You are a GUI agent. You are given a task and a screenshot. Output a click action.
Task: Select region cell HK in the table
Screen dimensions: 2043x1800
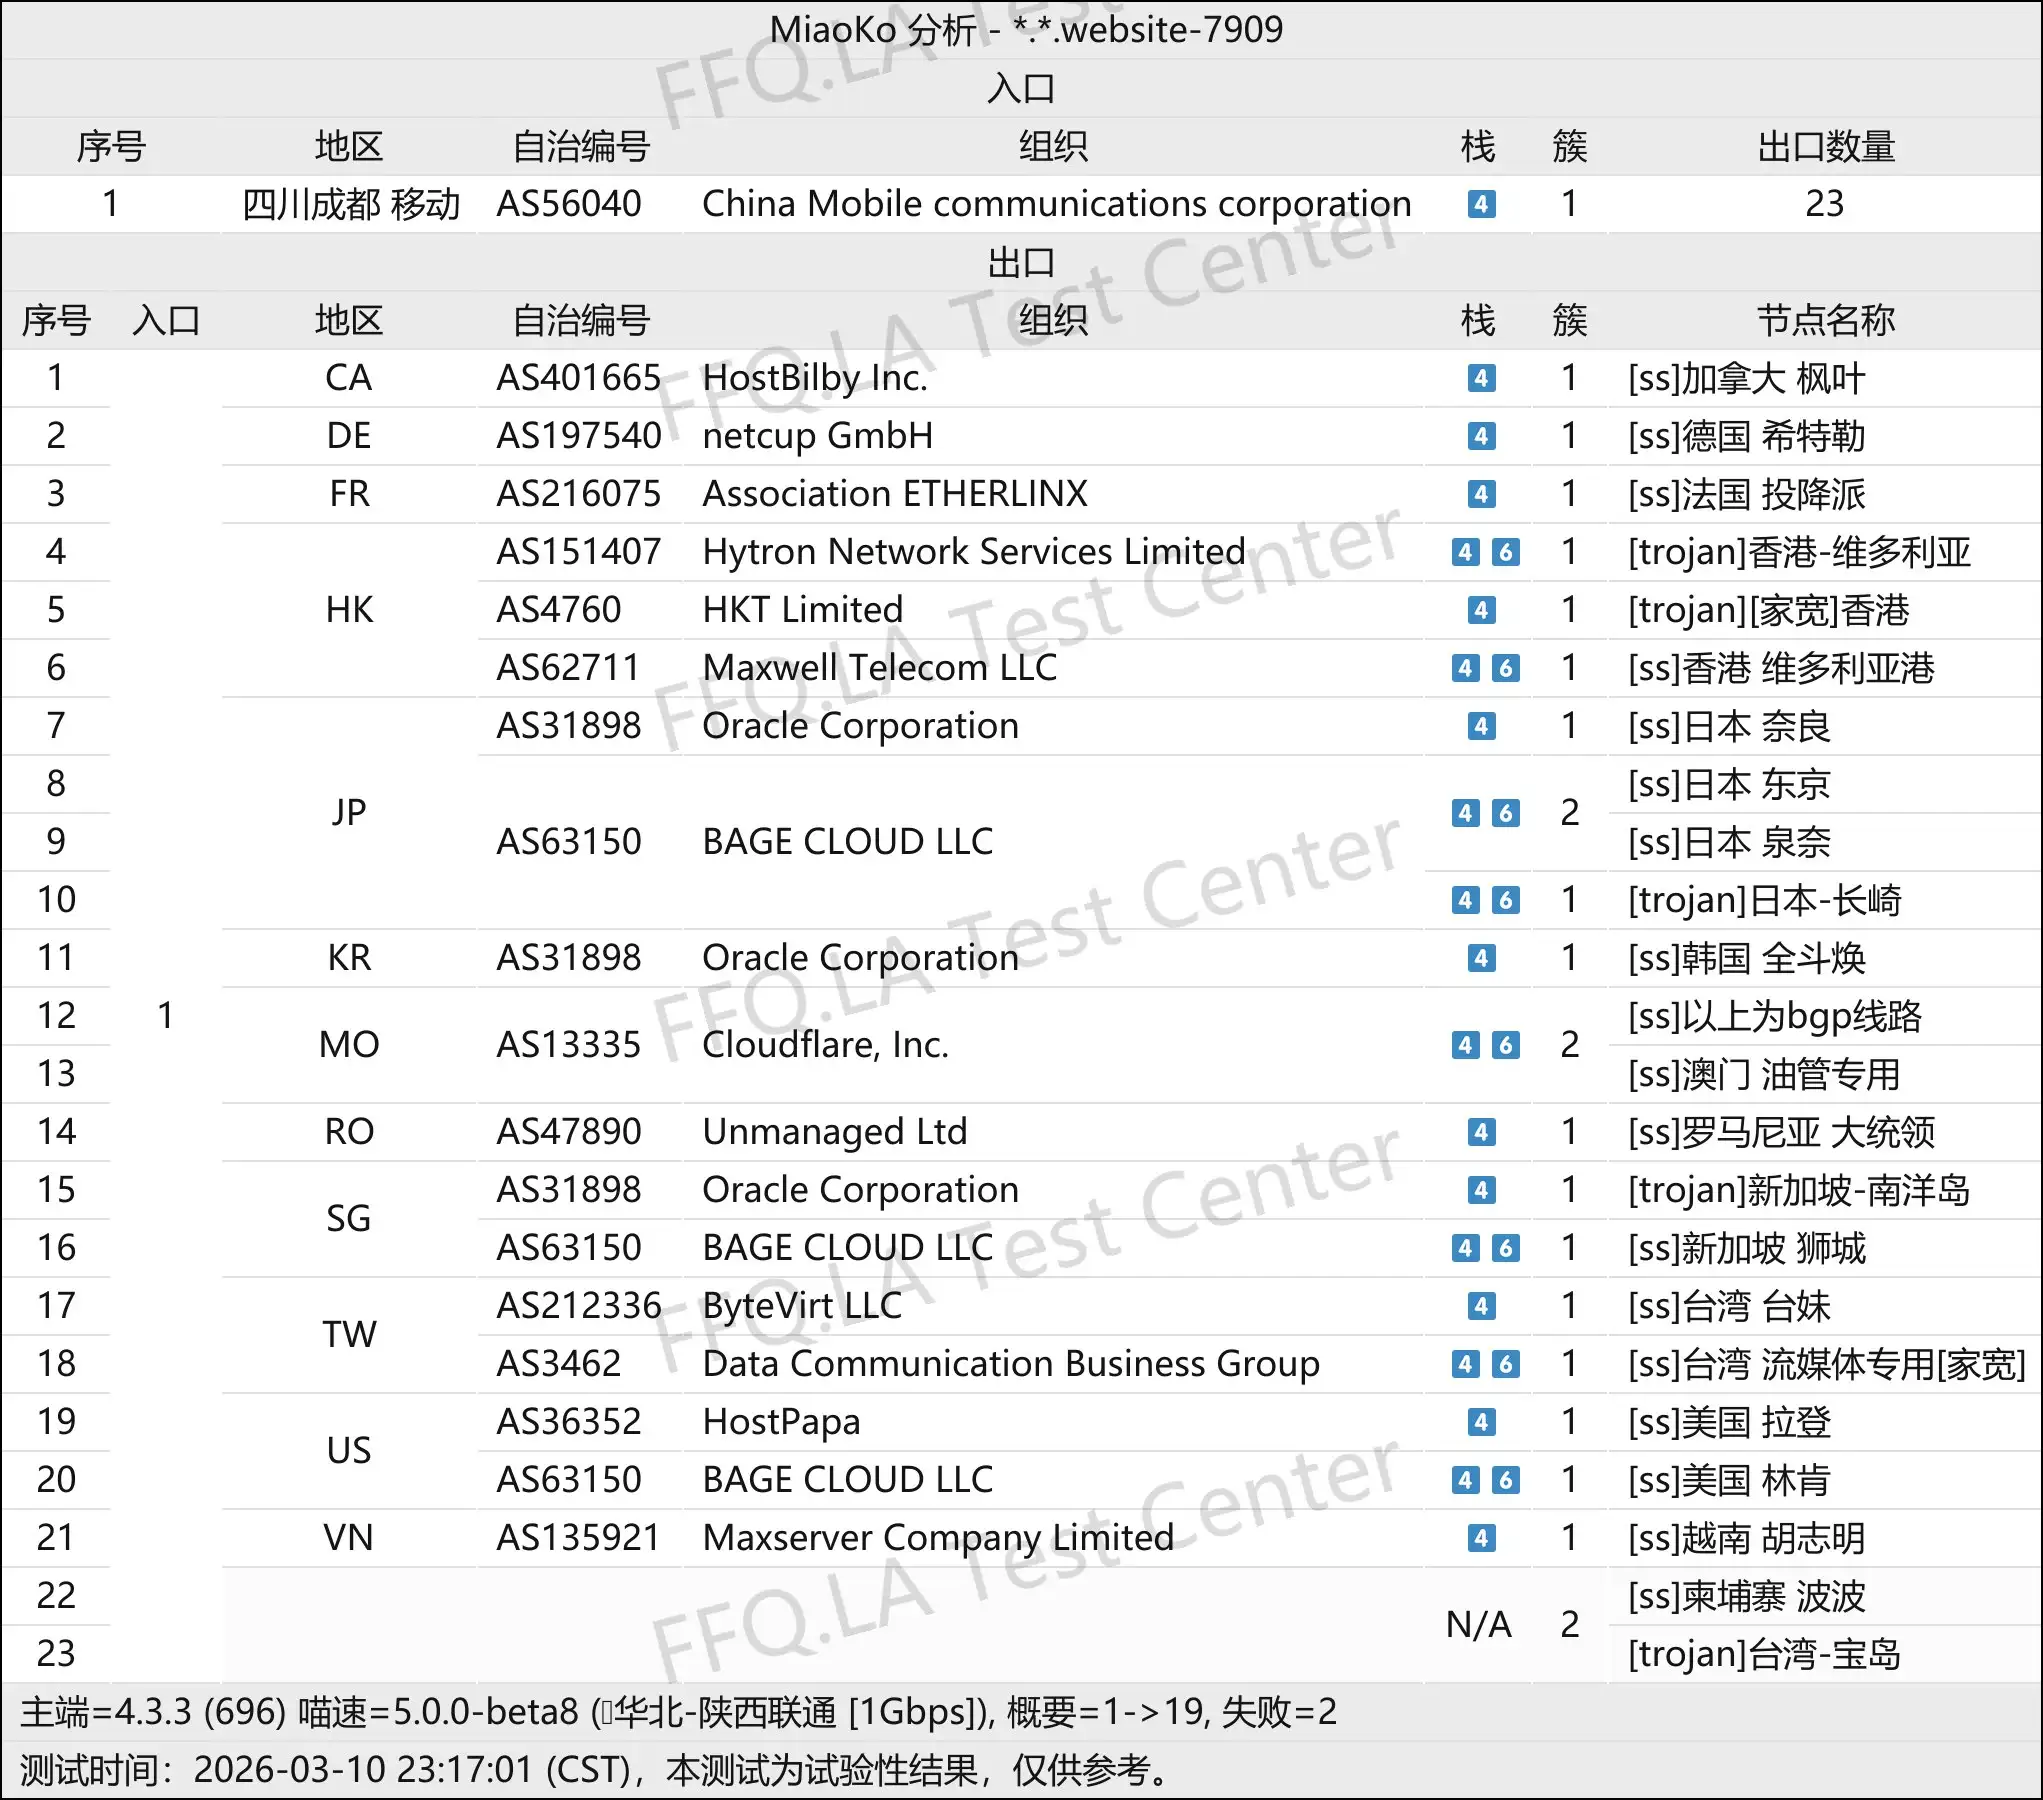(x=347, y=610)
